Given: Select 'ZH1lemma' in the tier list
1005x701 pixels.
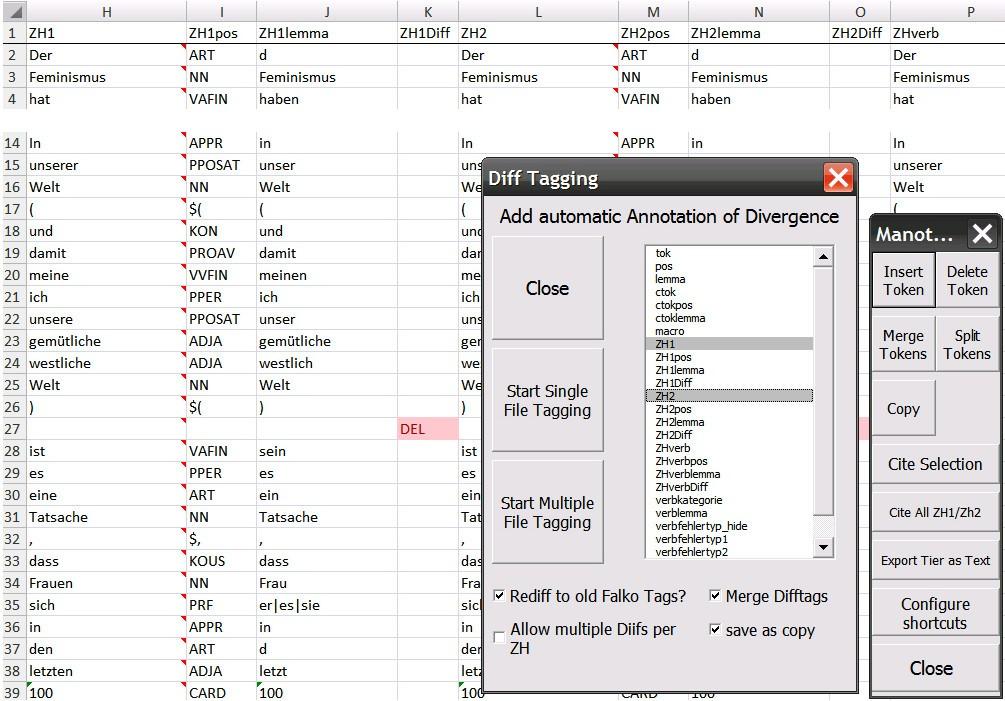Looking at the screenshot, I should 729,370.
